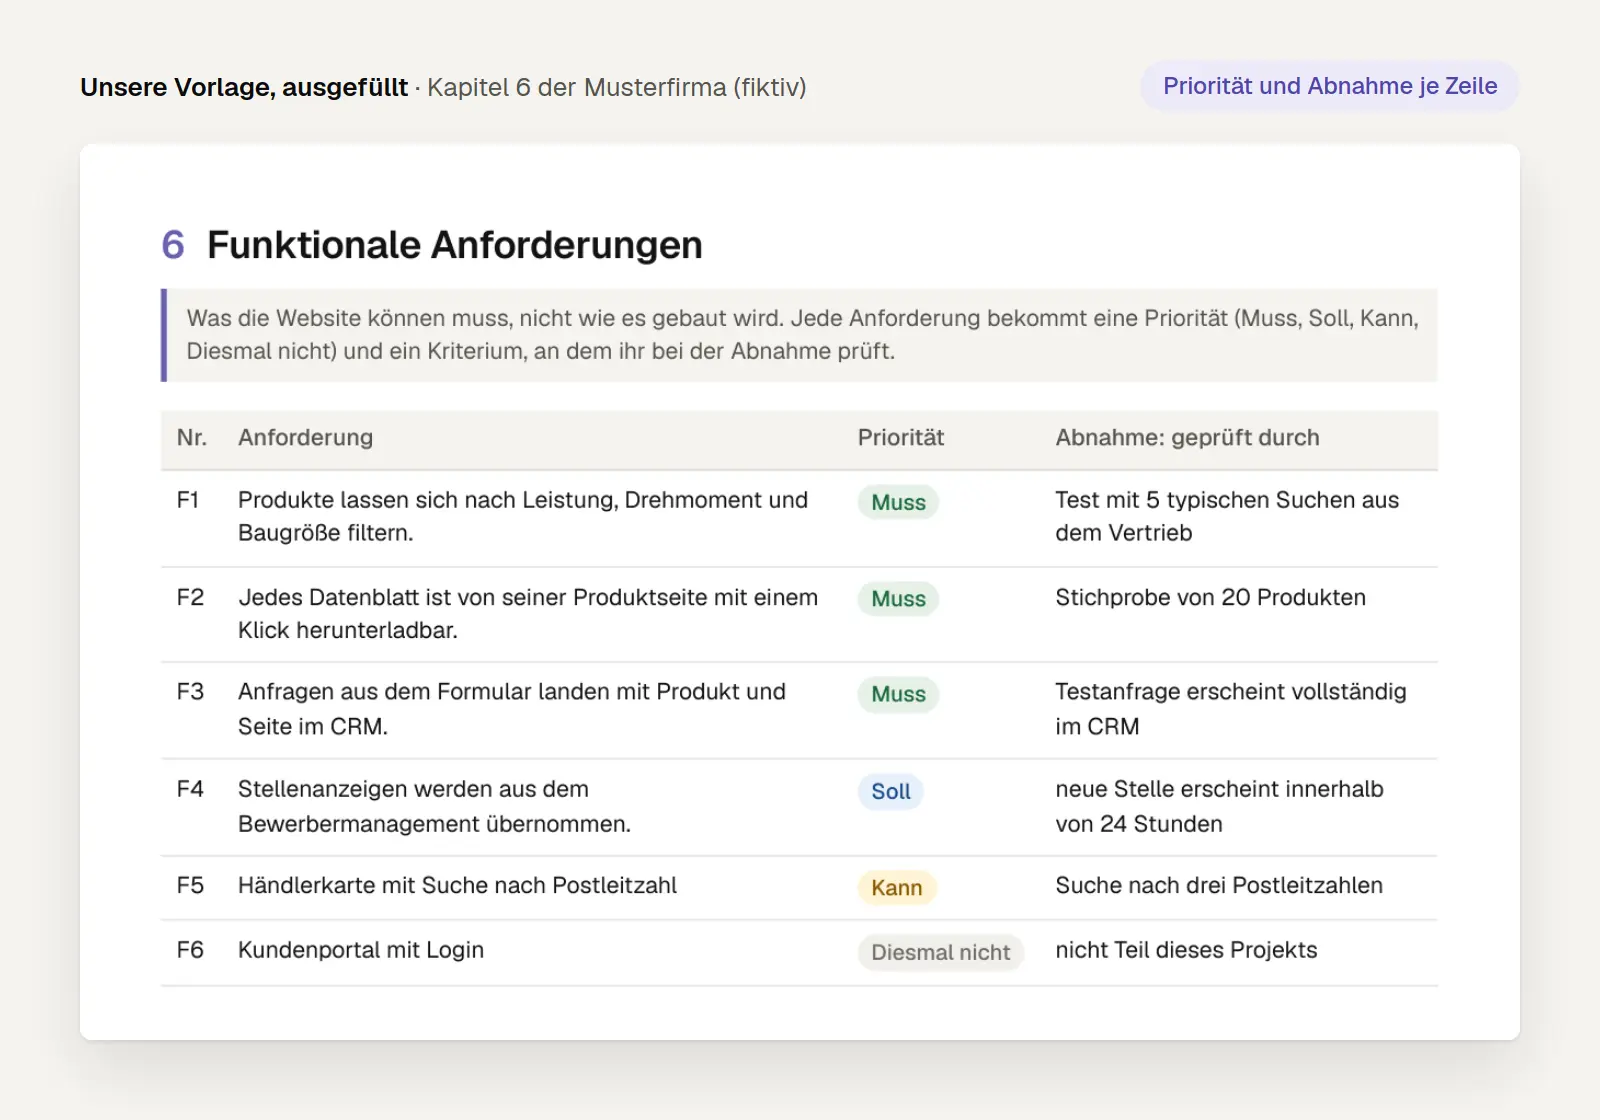Click 'Anfragen aus dem Formular landen' text
This screenshot has width=1600, height=1120.
pyautogui.click(x=512, y=709)
